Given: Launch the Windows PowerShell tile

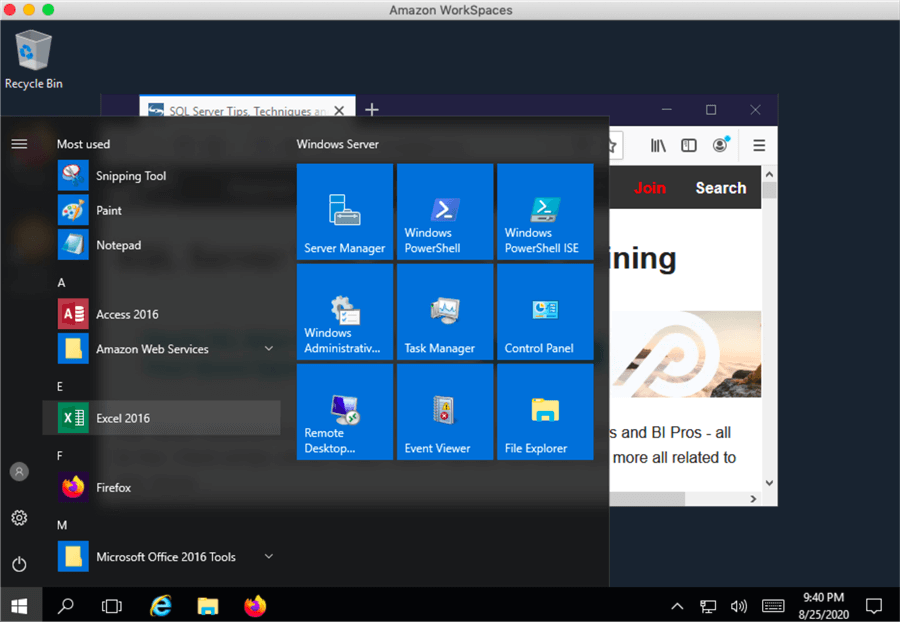Looking at the screenshot, I should point(445,211).
